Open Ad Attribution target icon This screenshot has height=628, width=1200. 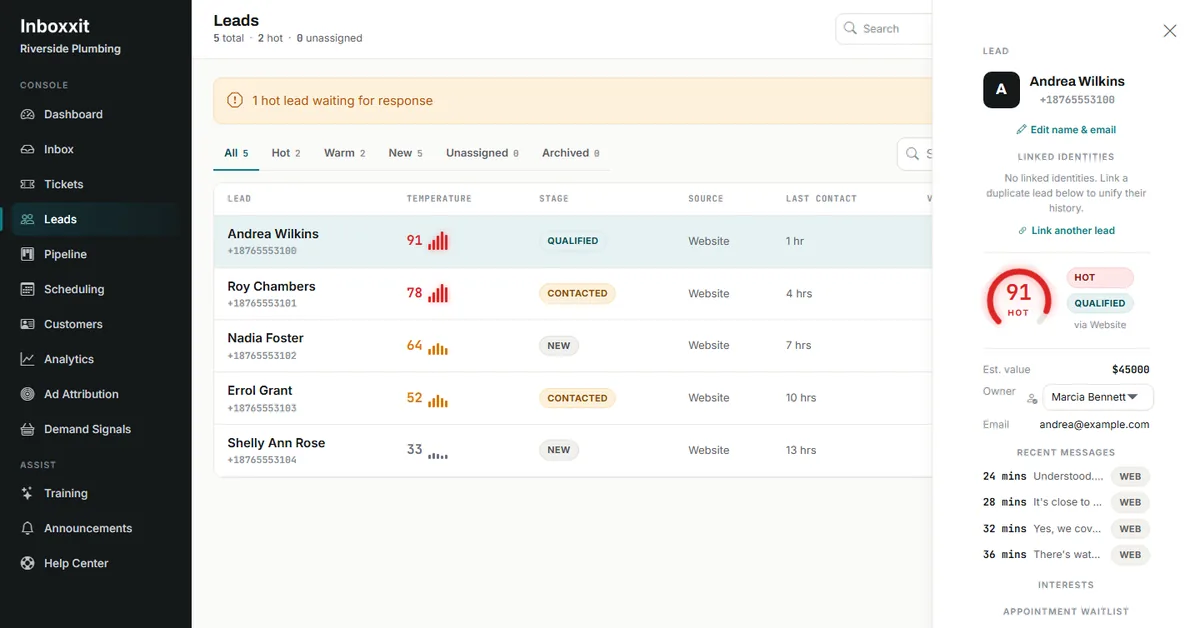(28, 394)
